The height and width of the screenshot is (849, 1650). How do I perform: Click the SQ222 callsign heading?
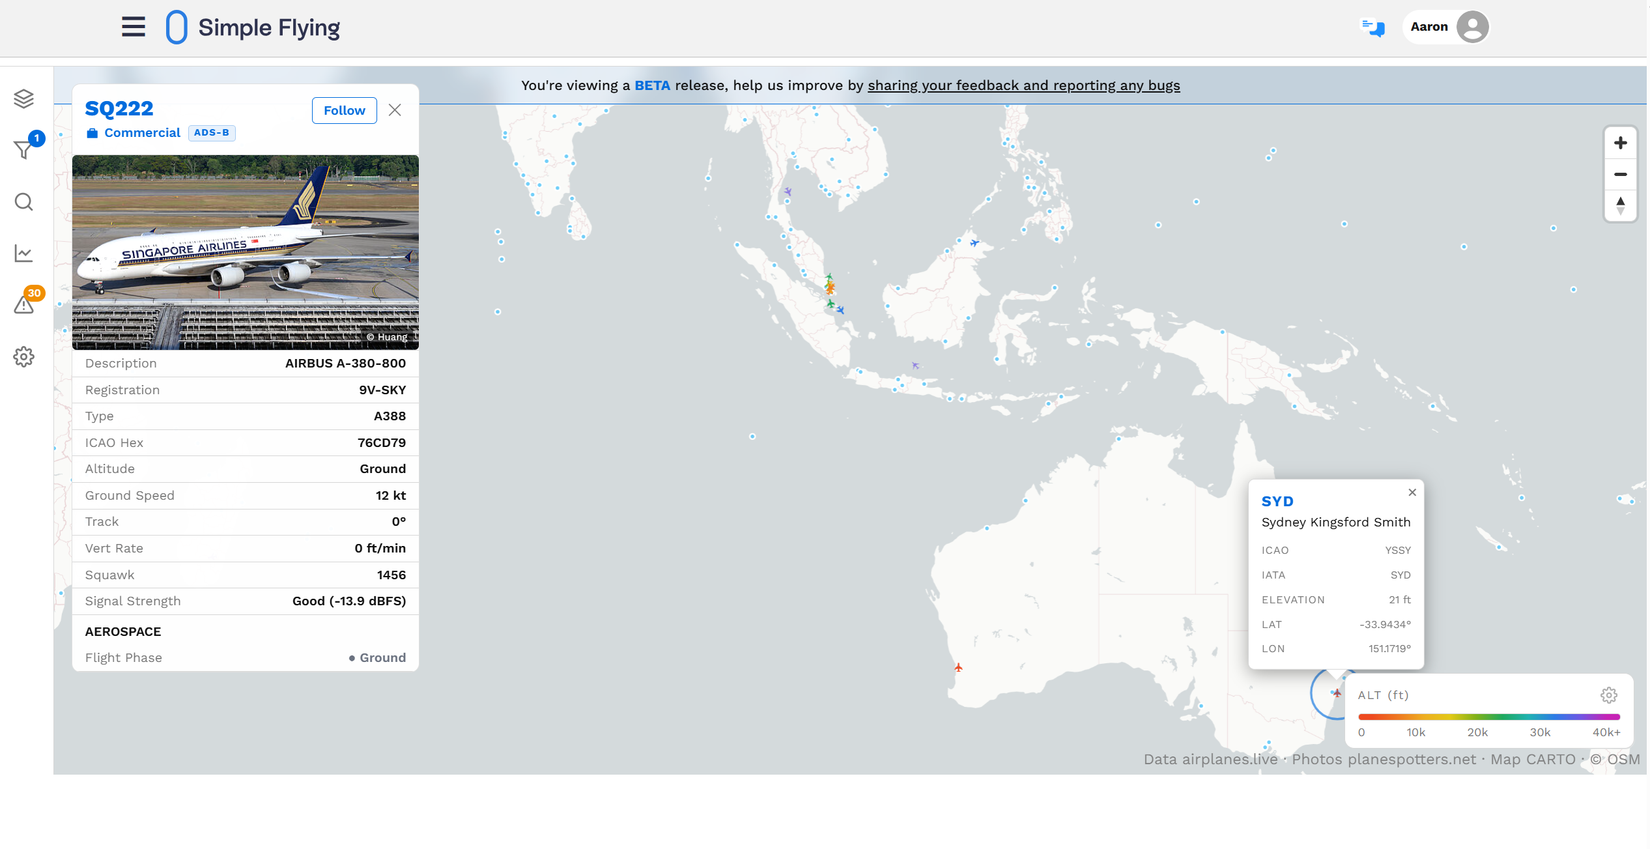119,108
